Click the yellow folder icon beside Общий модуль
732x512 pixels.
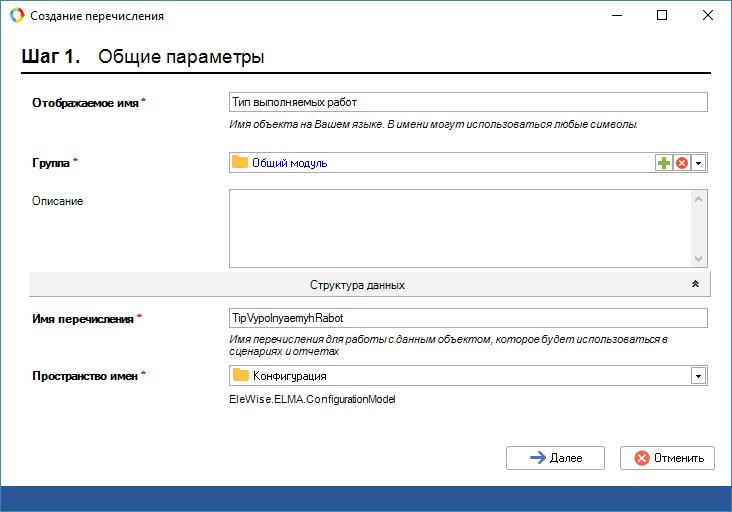click(240, 162)
